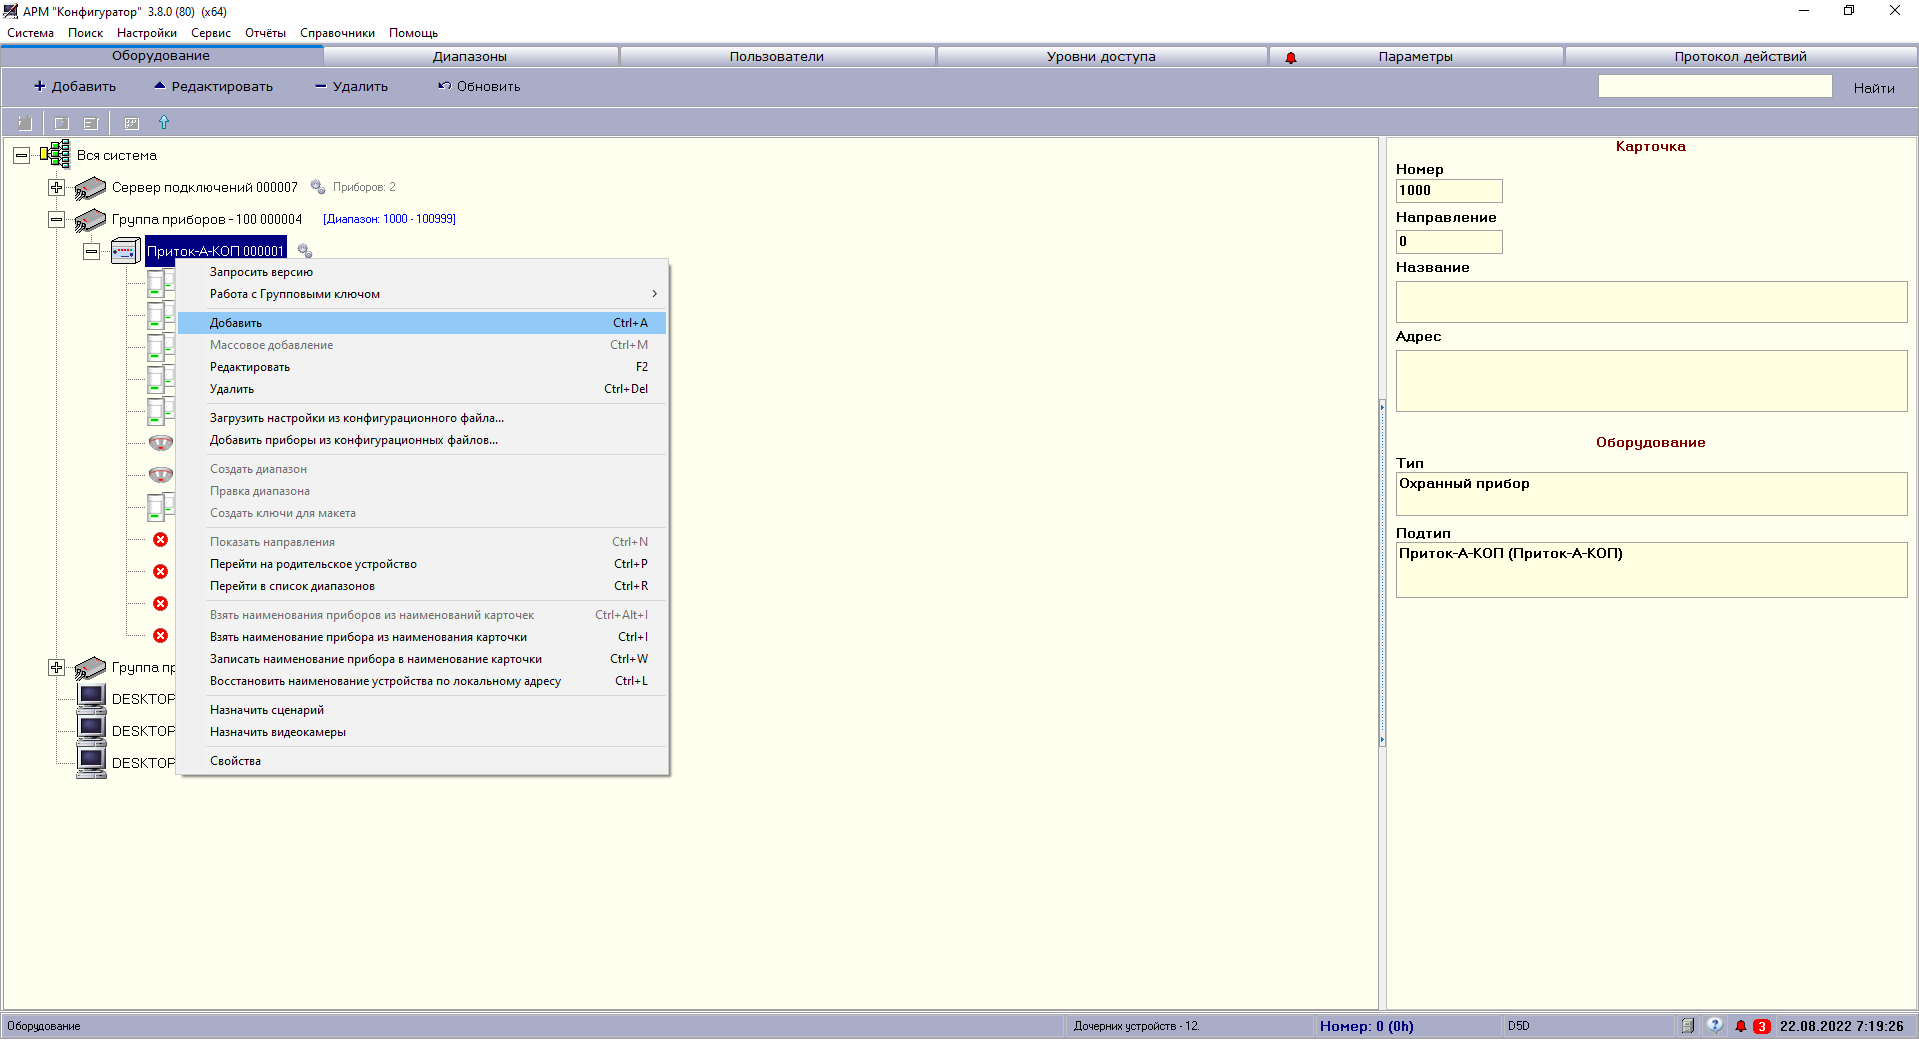Open the Сервис menu
Screen dimensions: 1919x1040
211,33
